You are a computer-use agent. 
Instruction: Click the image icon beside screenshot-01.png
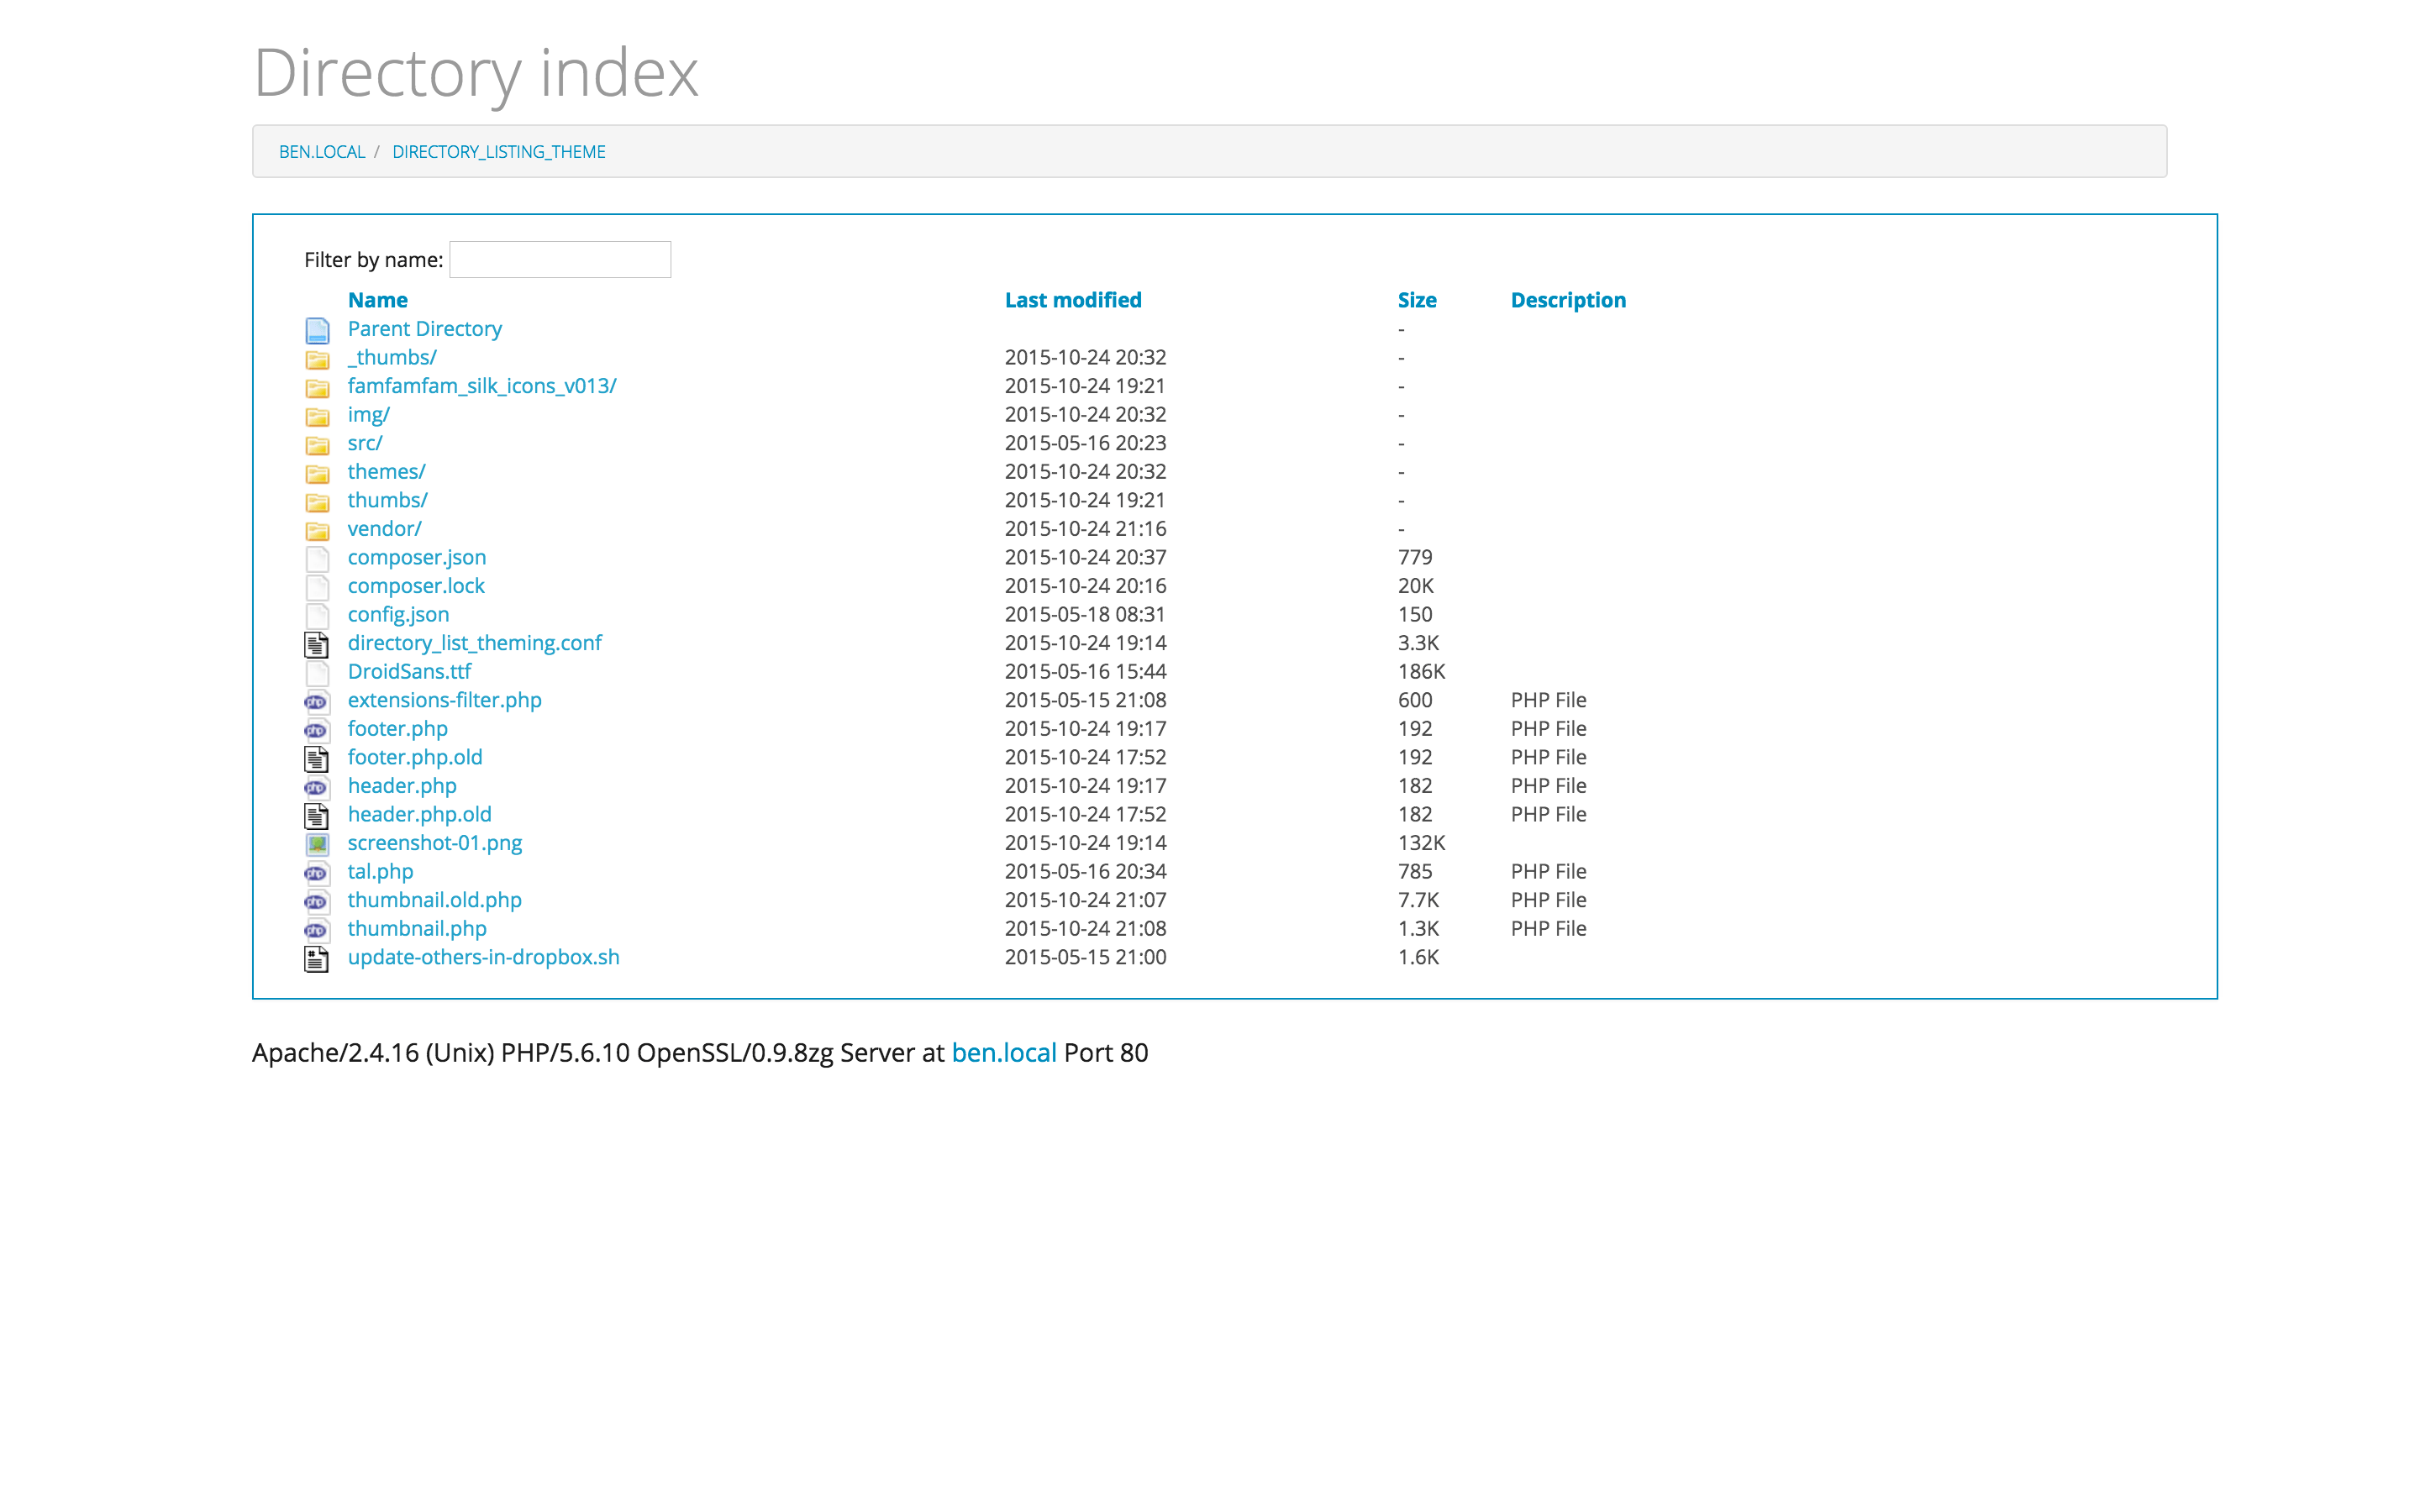tap(317, 844)
